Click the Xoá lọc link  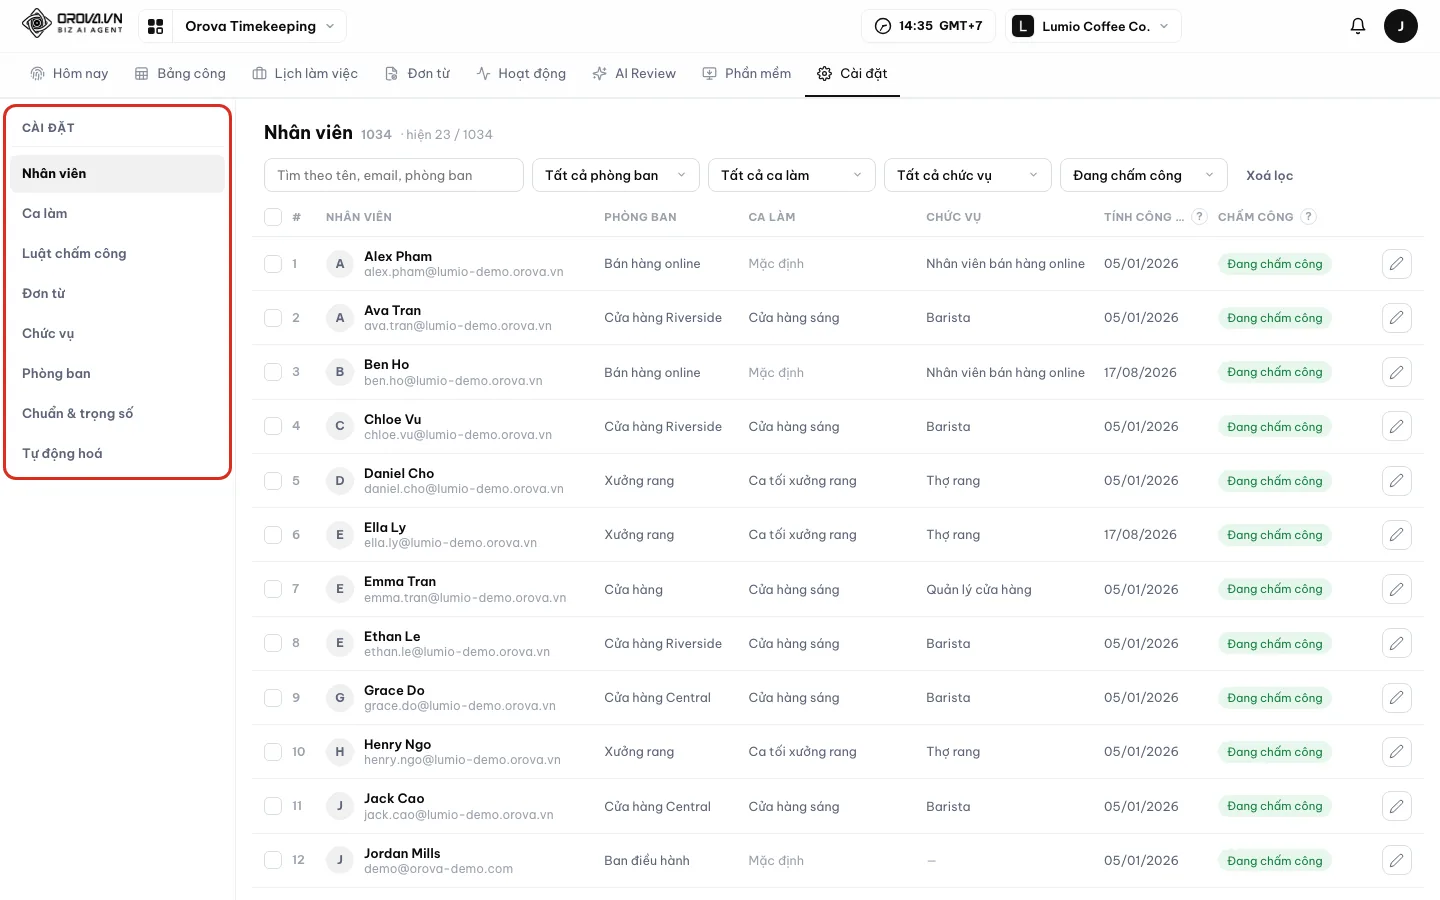pyautogui.click(x=1269, y=175)
